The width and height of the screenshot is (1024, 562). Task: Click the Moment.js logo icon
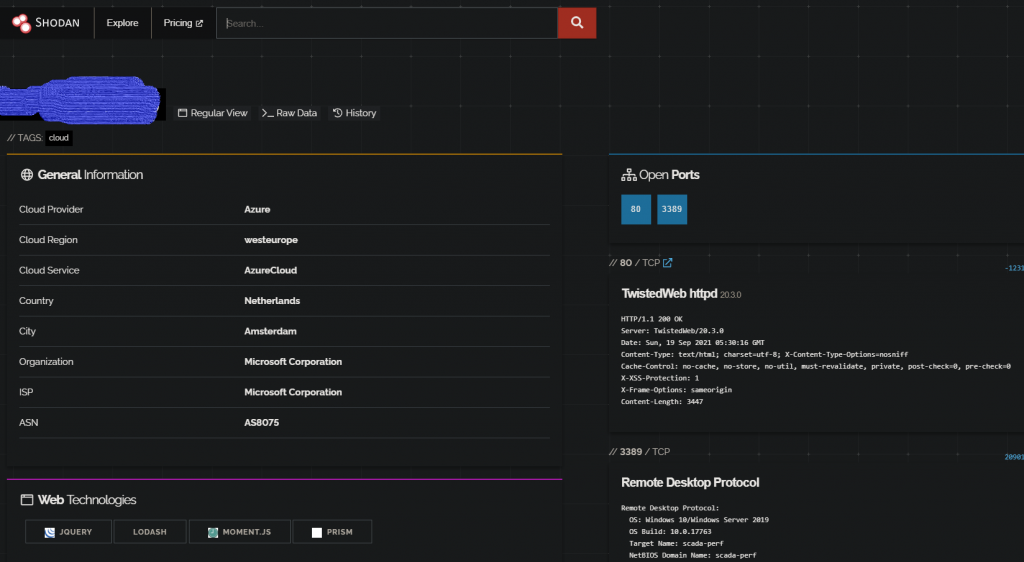pyautogui.click(x=213, y=533)
